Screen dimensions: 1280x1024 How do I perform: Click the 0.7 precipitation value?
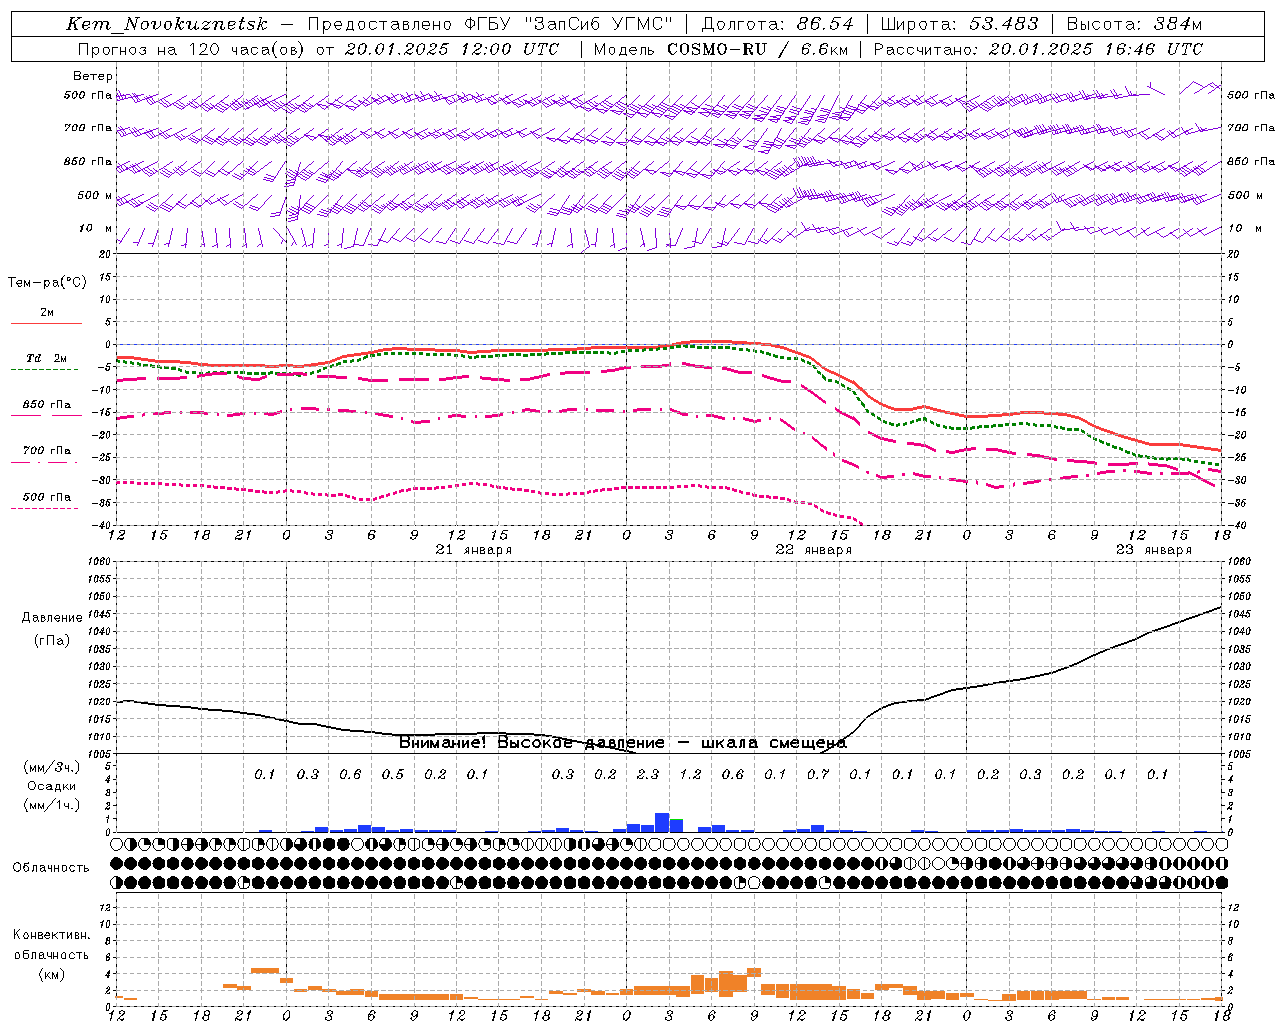coord(818,775)
